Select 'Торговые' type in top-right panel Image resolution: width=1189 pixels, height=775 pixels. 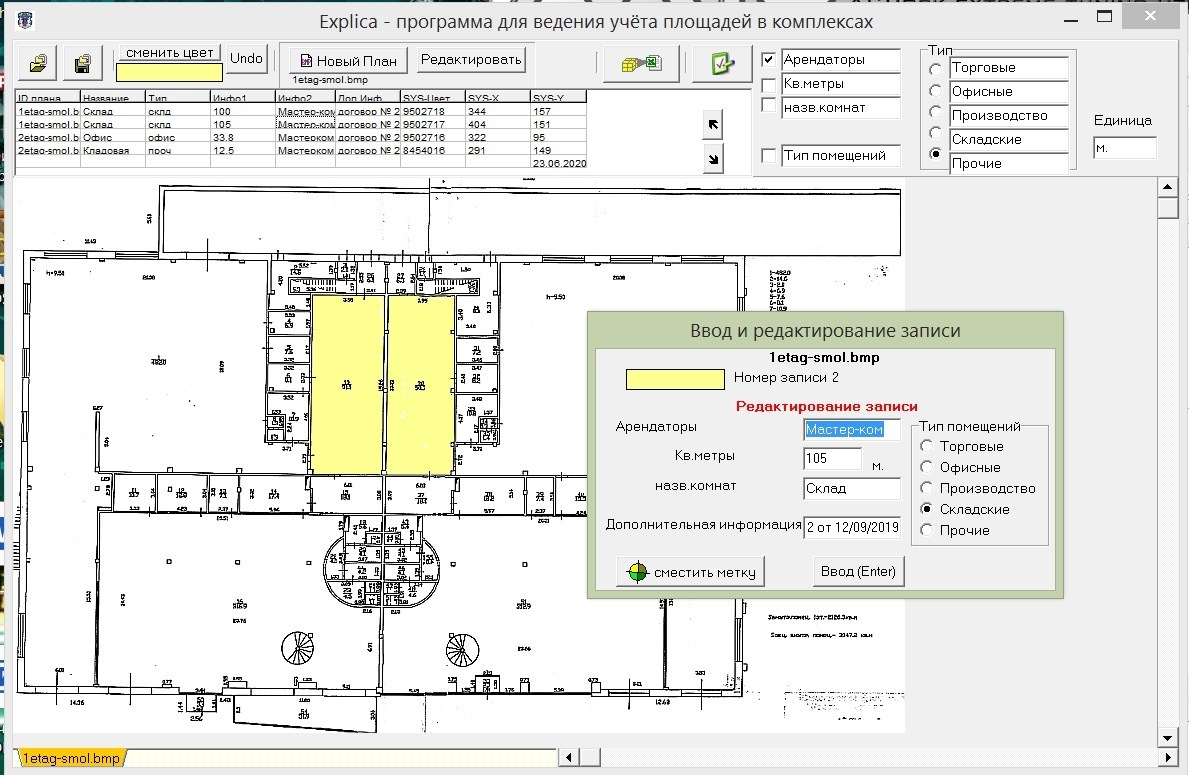tap(935, 69)
